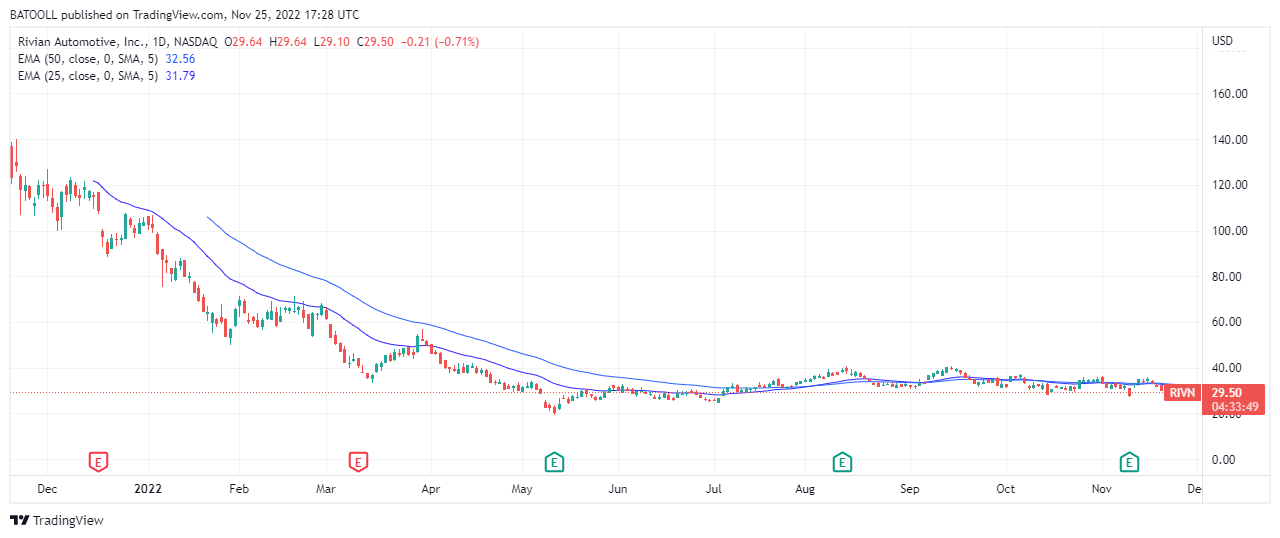Viewport: 1280px width, 538px height.
Task: Click the red RIVN symbol tag
Action: (x=1182, y=393)
